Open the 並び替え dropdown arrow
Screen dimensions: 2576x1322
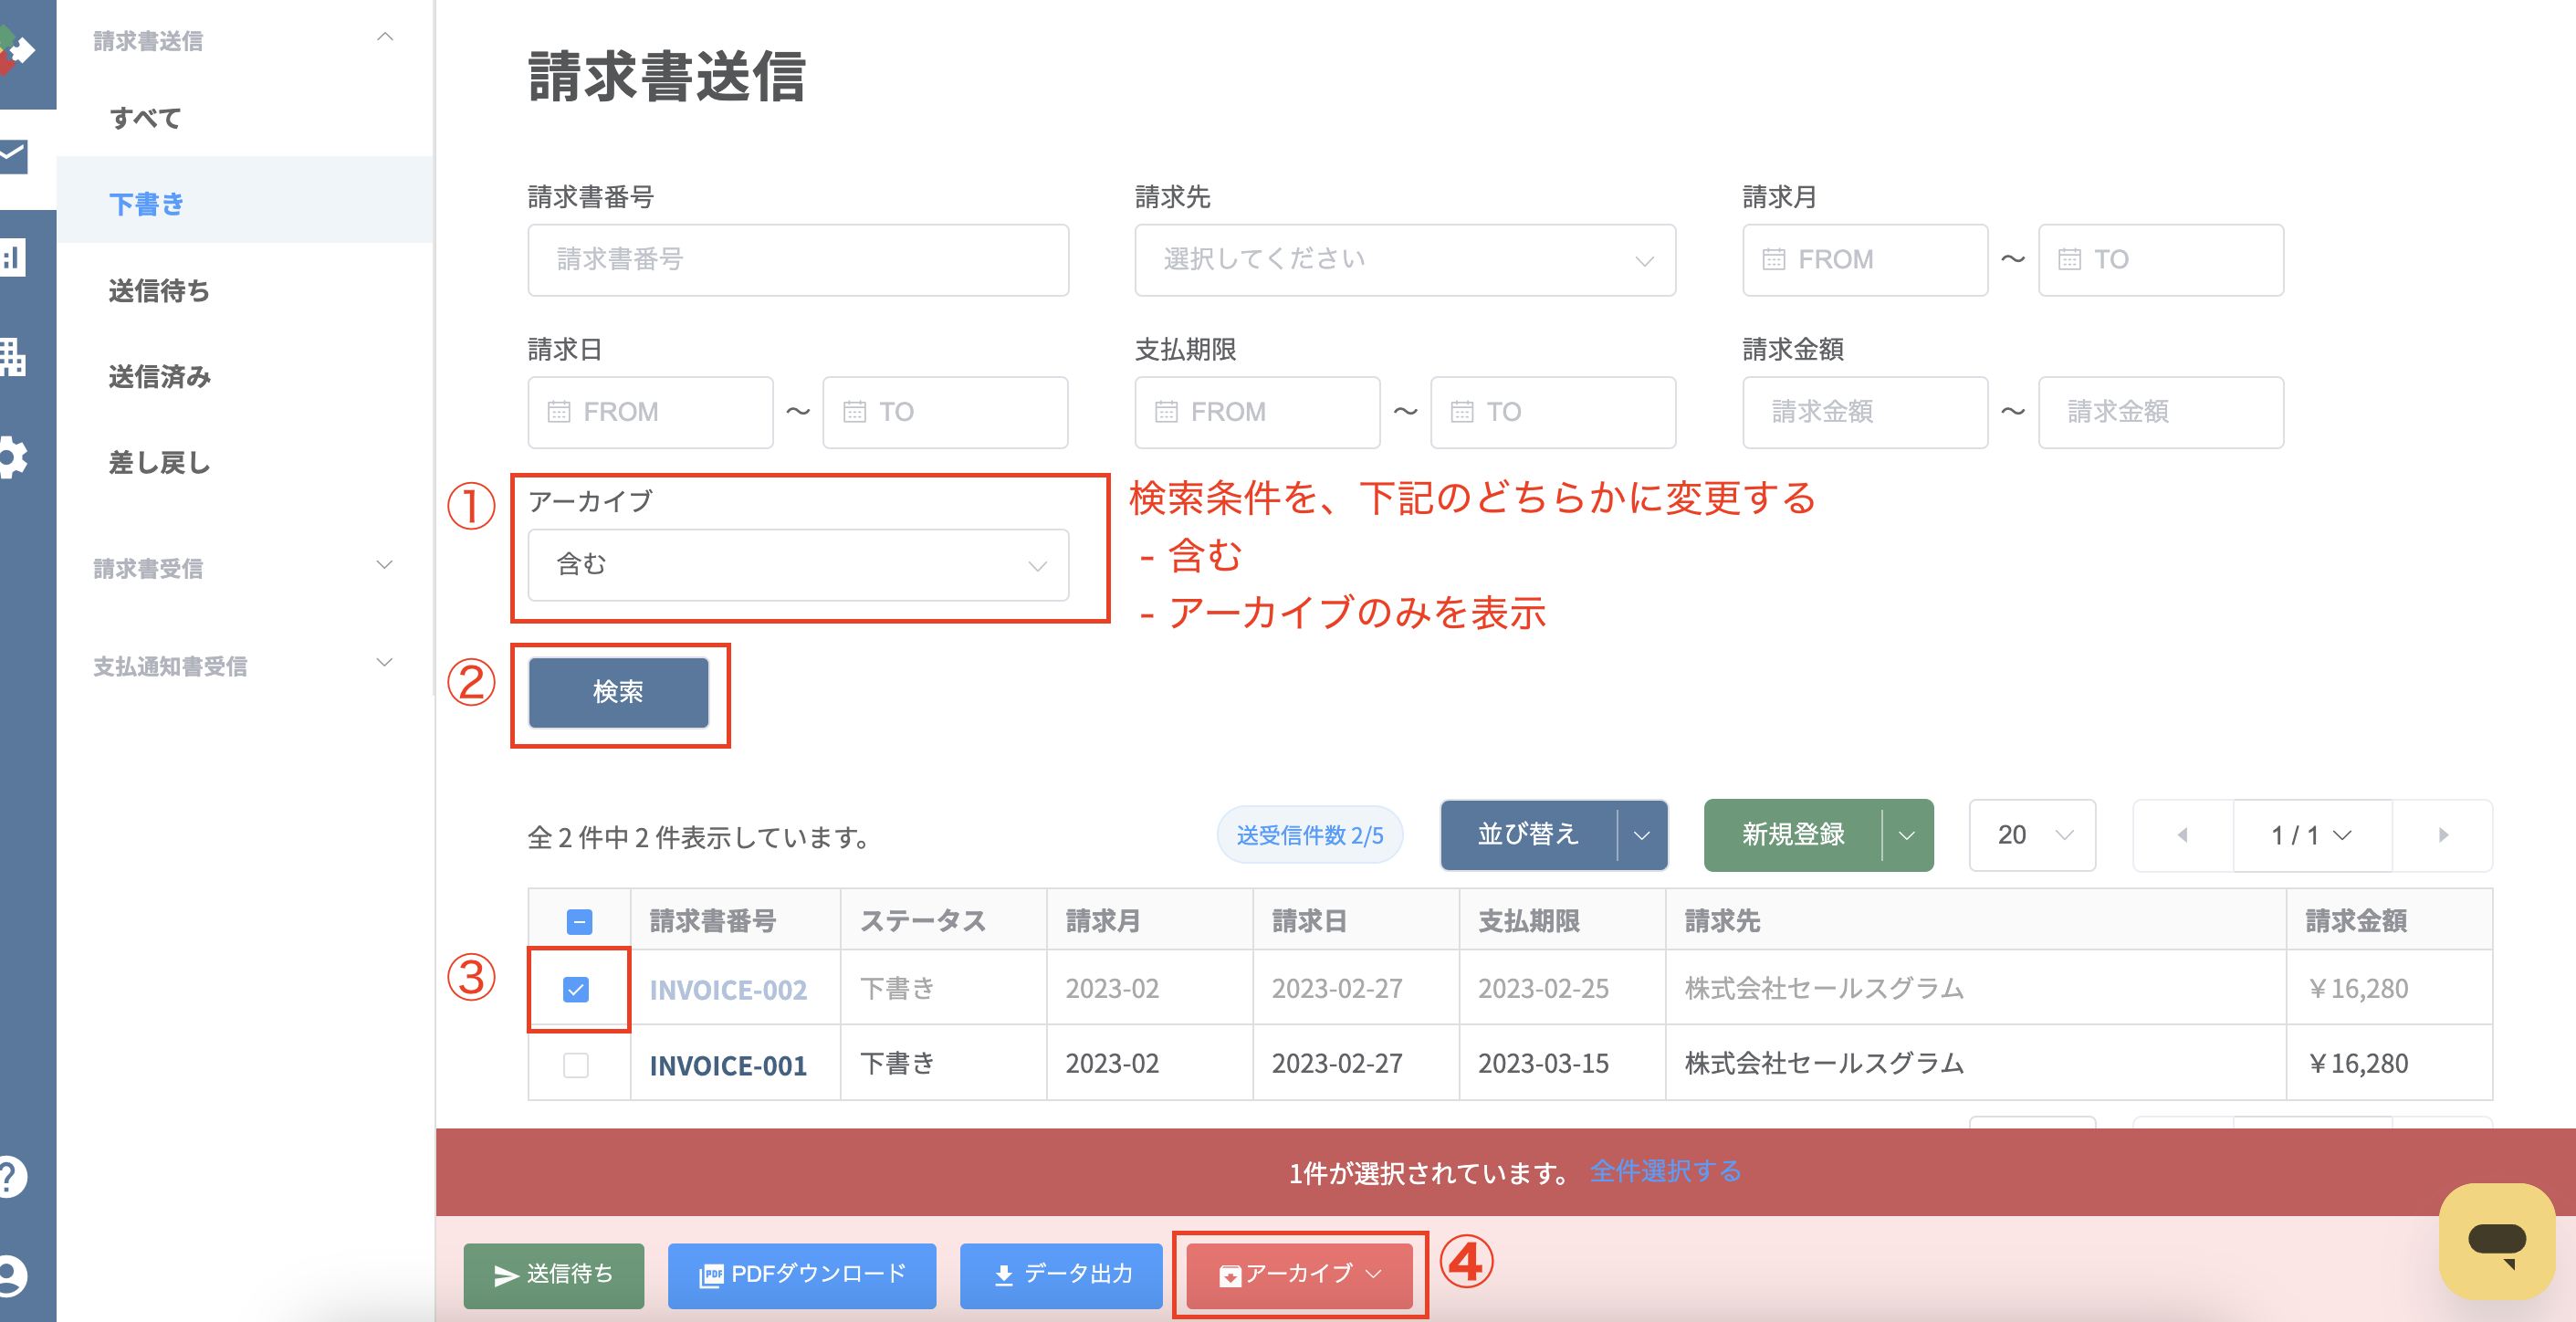[x=1642, y=835]
